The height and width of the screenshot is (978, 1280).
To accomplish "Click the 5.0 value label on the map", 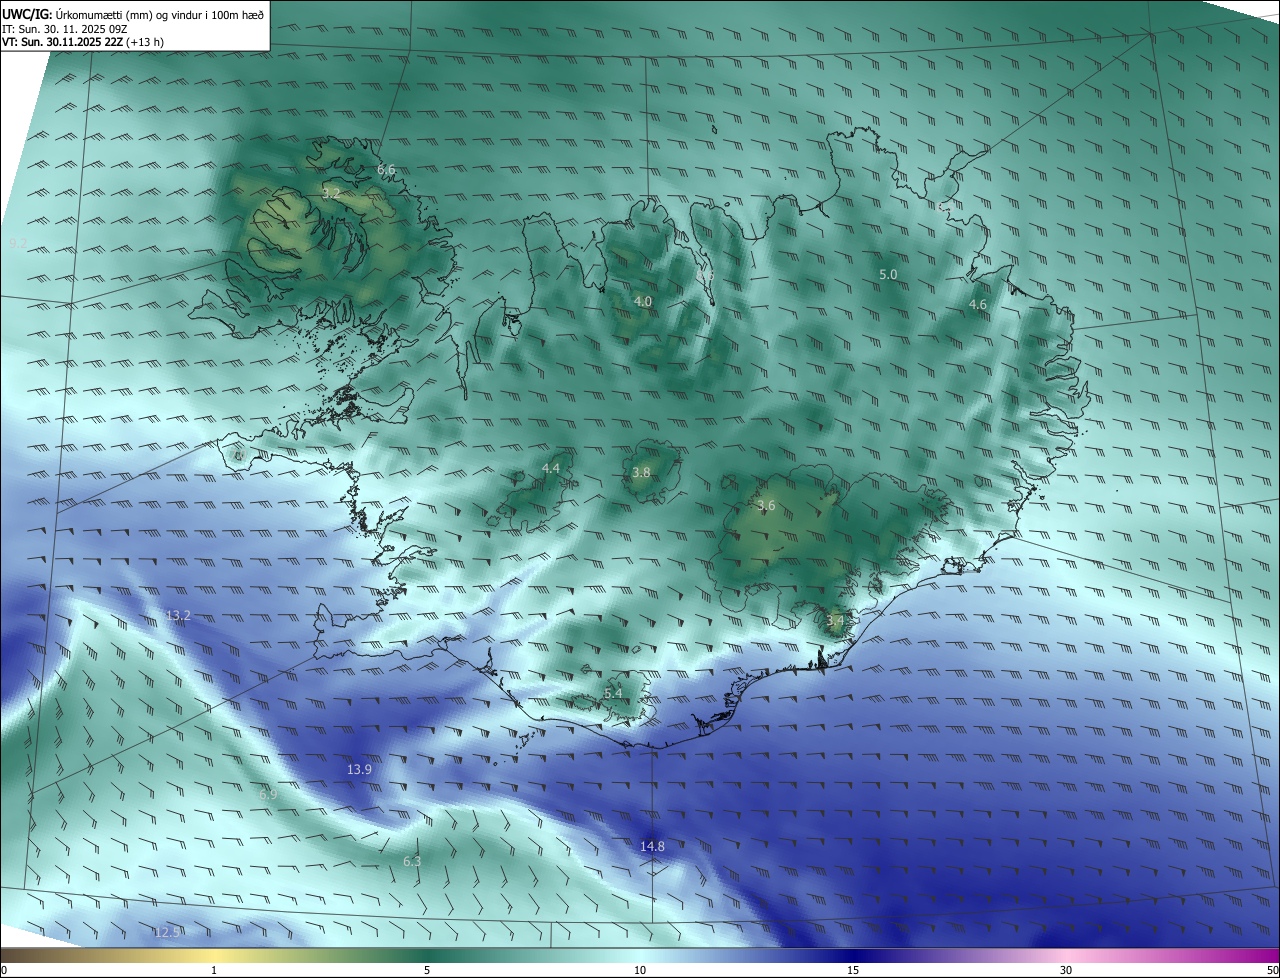I will point(888,274).
